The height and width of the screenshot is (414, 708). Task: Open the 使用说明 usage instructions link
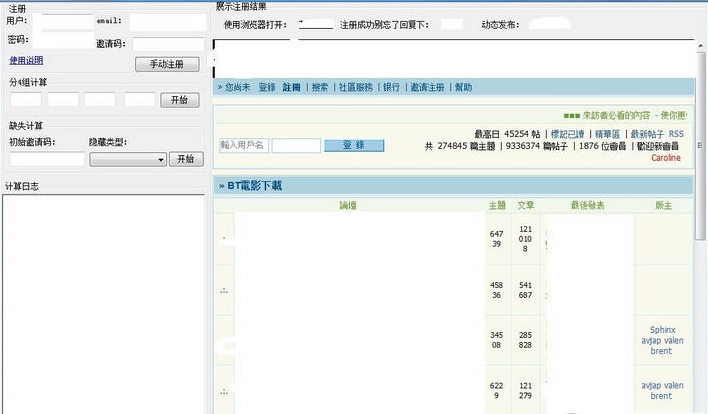(x=26, y=60)
